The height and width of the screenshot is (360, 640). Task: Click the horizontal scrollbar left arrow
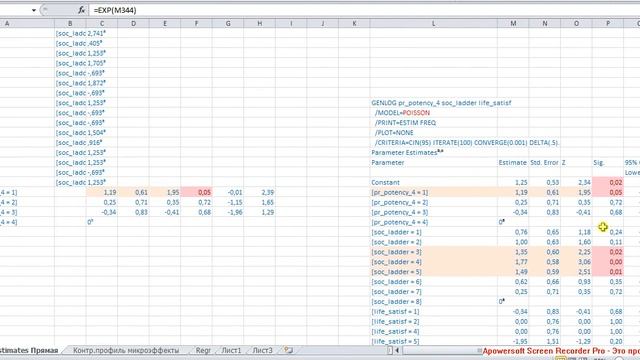coord(397,350)
